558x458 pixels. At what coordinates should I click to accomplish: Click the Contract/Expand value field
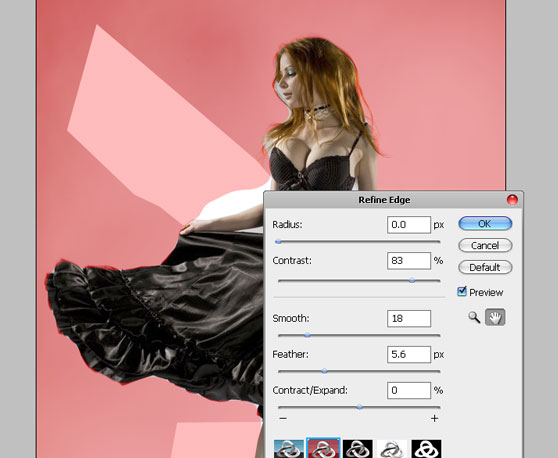[x=409, y=390]
